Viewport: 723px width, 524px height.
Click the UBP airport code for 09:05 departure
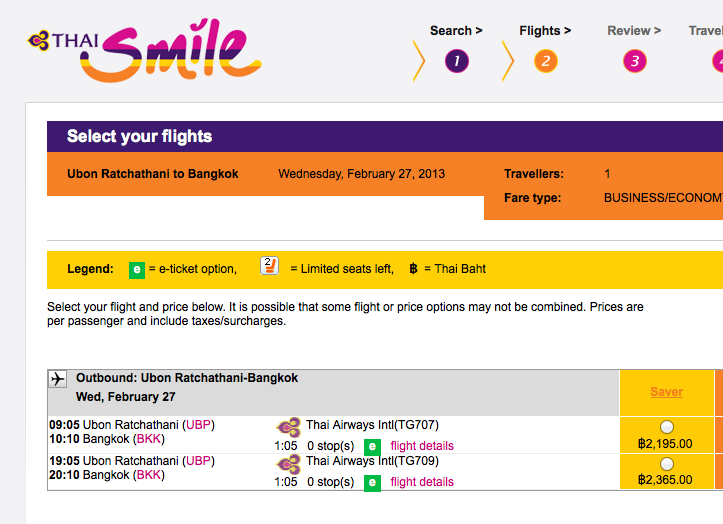199,424
